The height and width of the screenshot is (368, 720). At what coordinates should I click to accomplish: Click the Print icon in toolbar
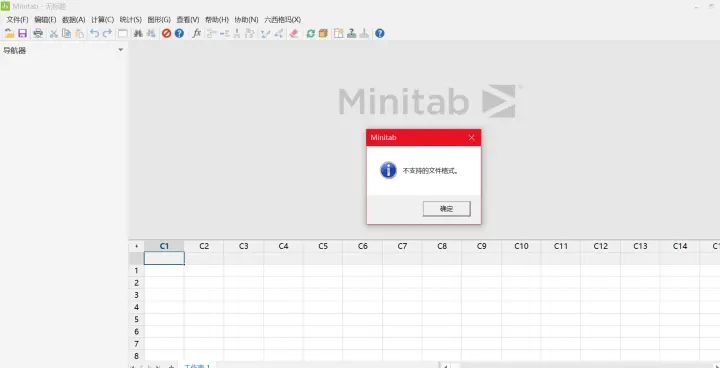point(38,34)
